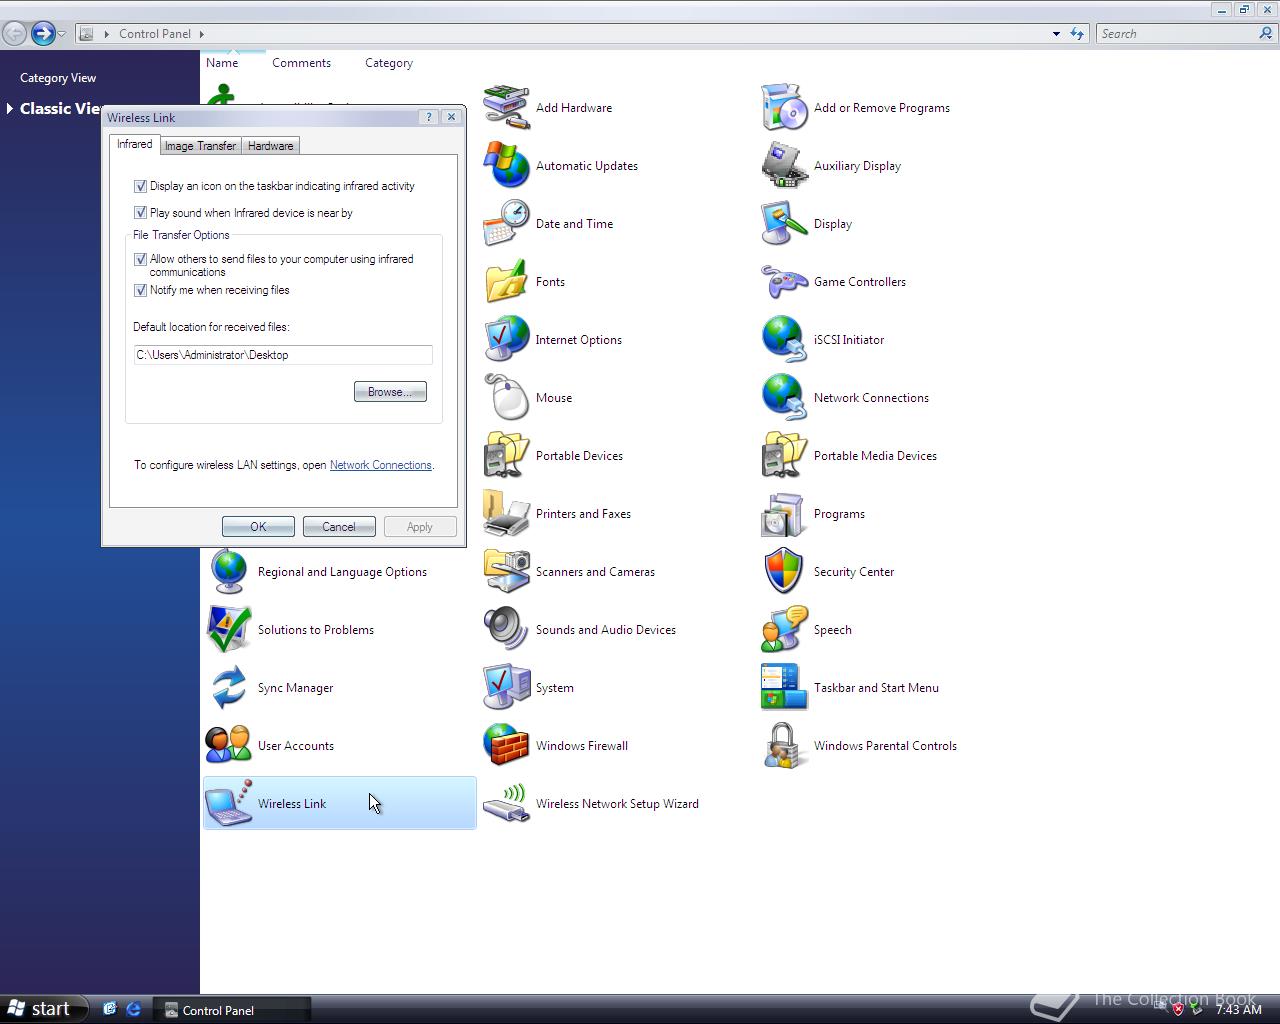Click OK in Wireless Link dialog
The width and height of the screenshot is (1280, 1024).
pyautogui.click(x=258, y=527)
